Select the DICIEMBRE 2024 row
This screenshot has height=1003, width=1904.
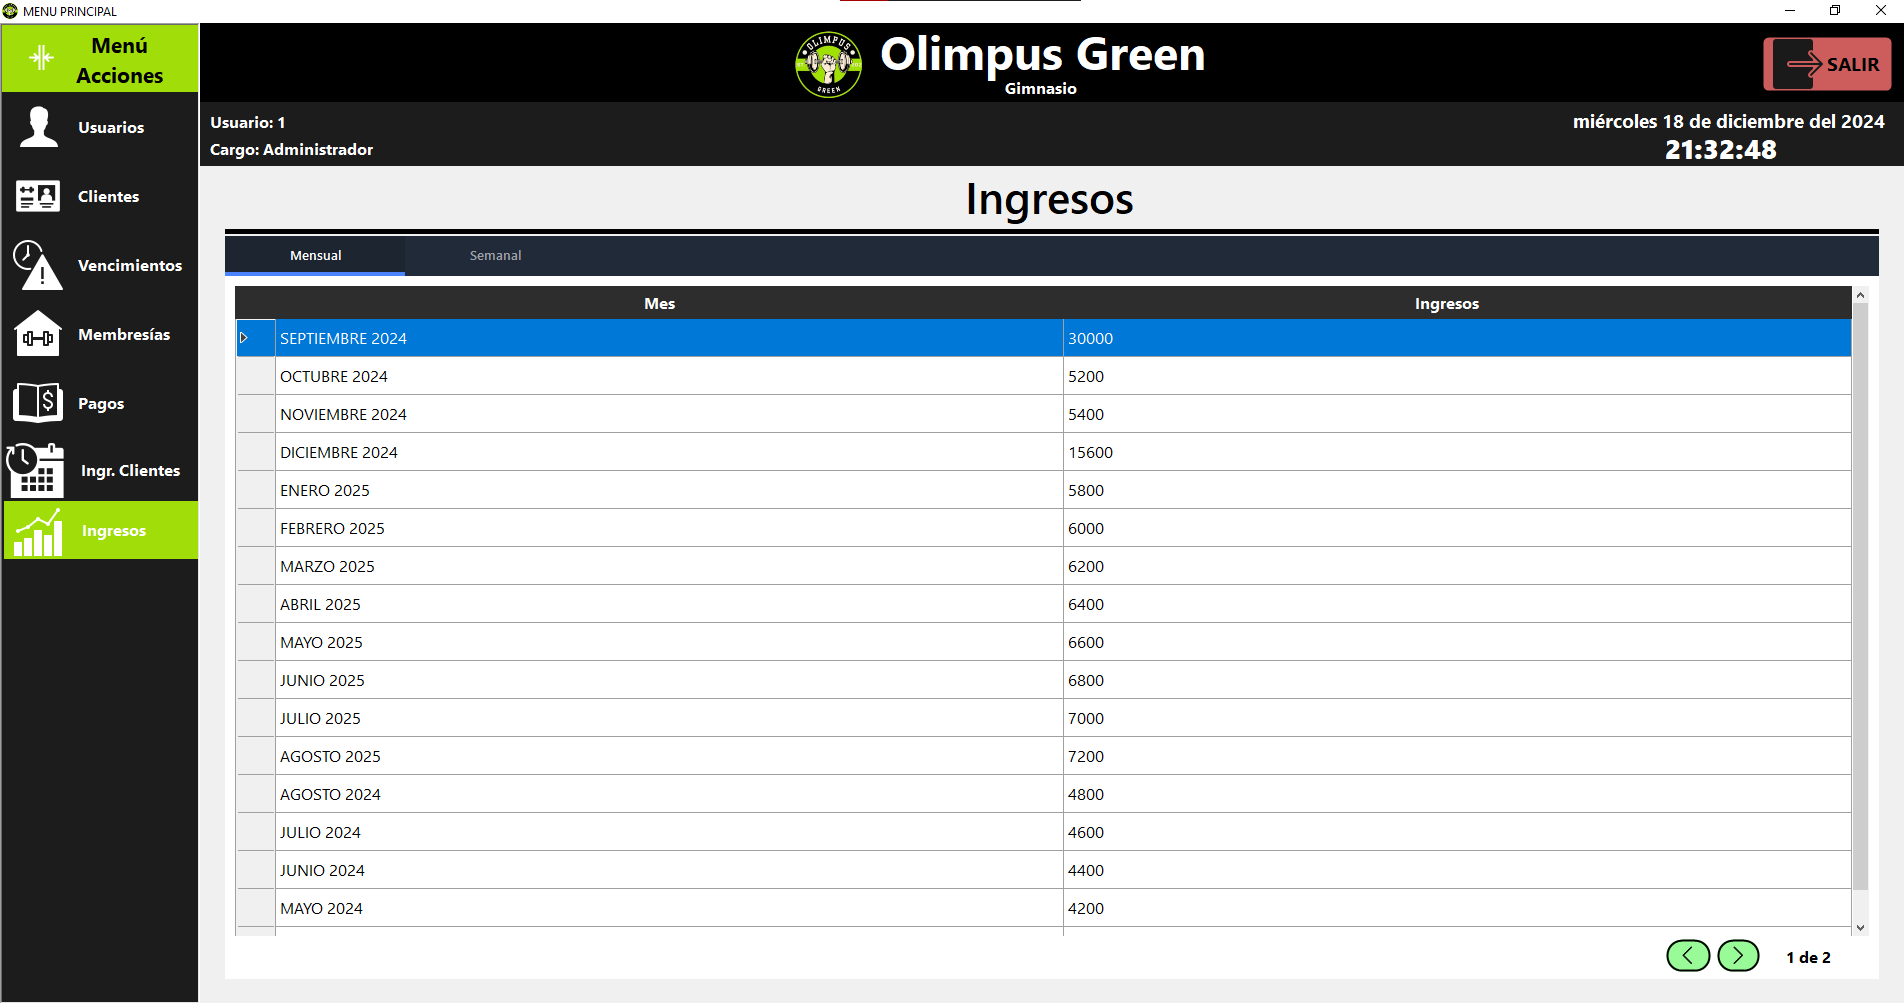point(1044,452)
